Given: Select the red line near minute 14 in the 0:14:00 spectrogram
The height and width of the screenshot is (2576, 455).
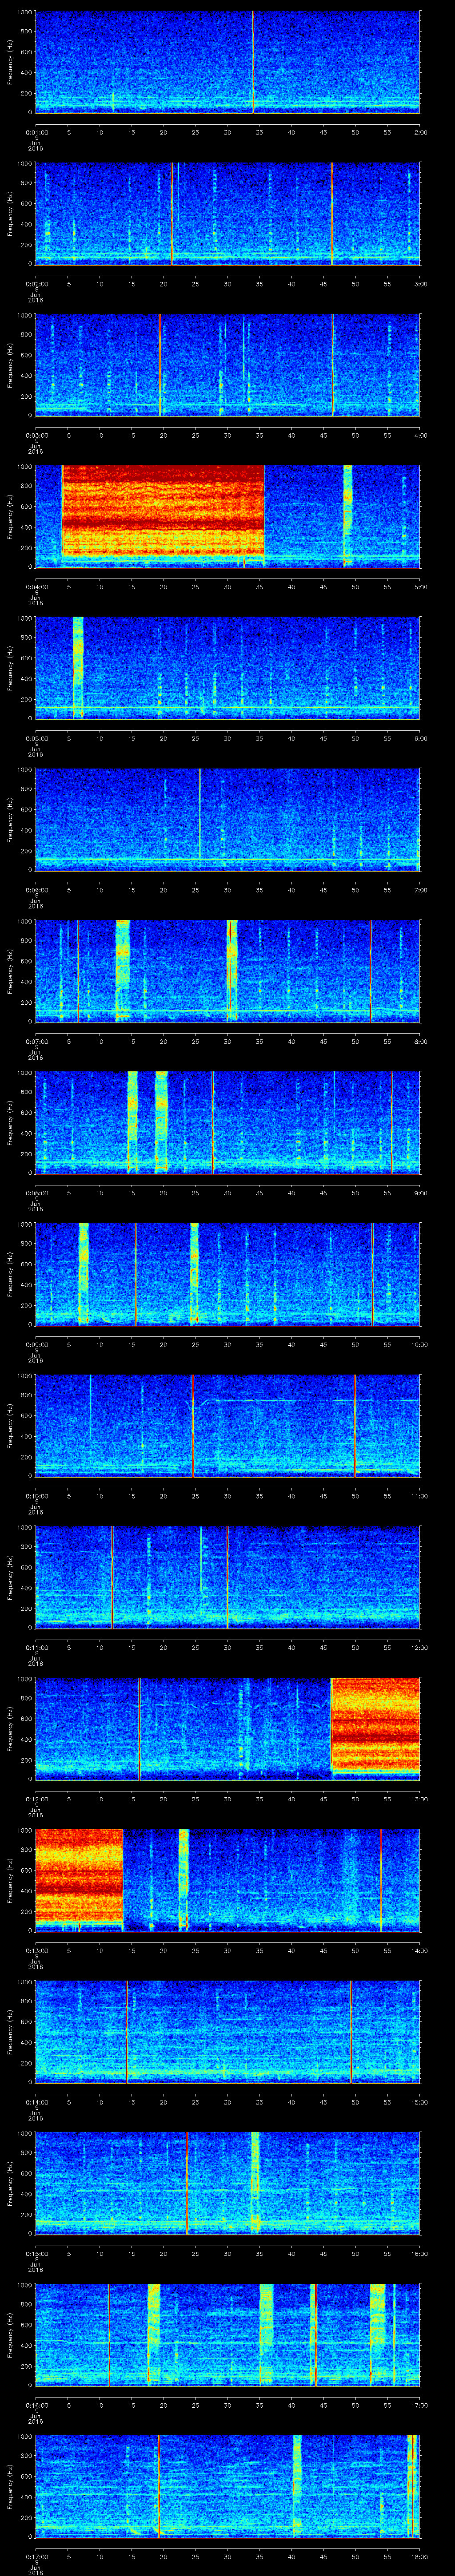Looking at the screenshot, I should (x=127, y=2033).
